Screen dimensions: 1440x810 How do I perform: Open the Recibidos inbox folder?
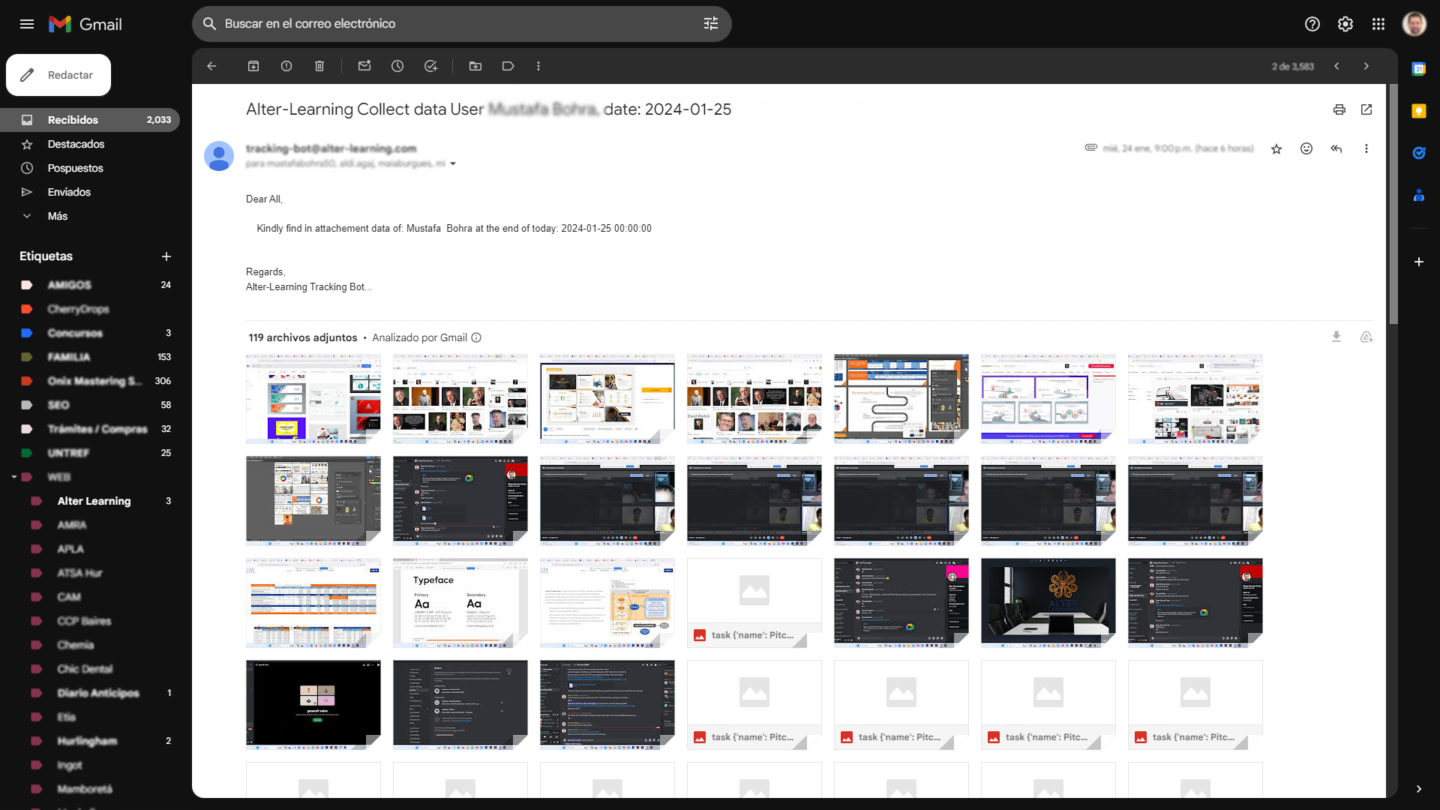click(72, 120)
